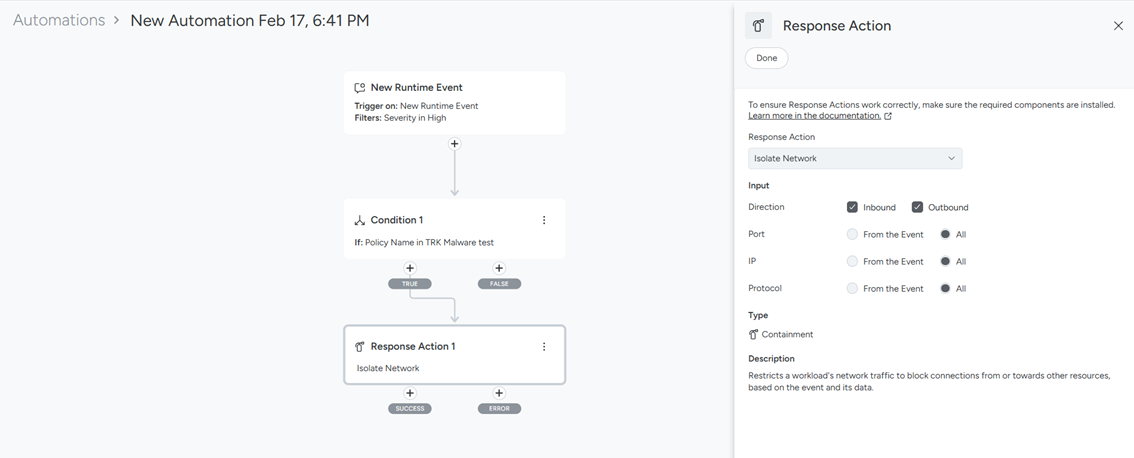
Task: Open the Response Action 1 three-dot menu
Action: click(x=544, y=347)
